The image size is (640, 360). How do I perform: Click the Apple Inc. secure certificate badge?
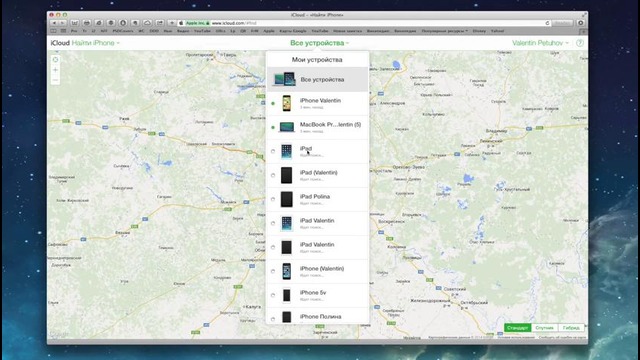(198, 23)
